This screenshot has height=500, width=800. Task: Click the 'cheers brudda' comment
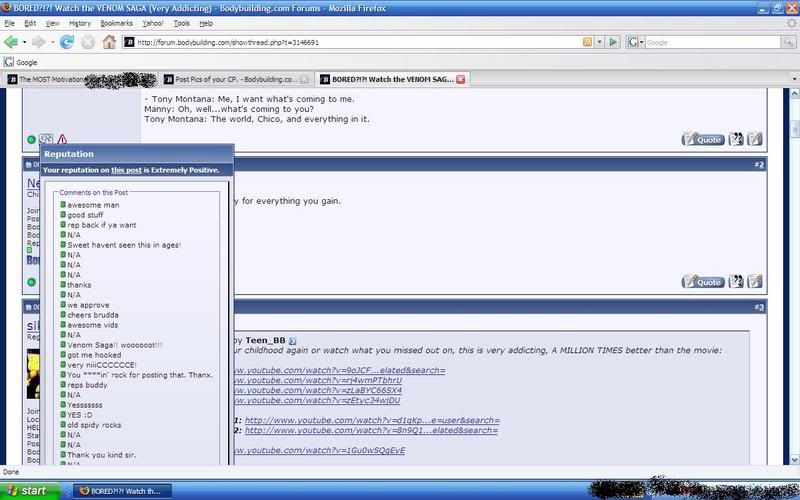click(x=93, y=315)
